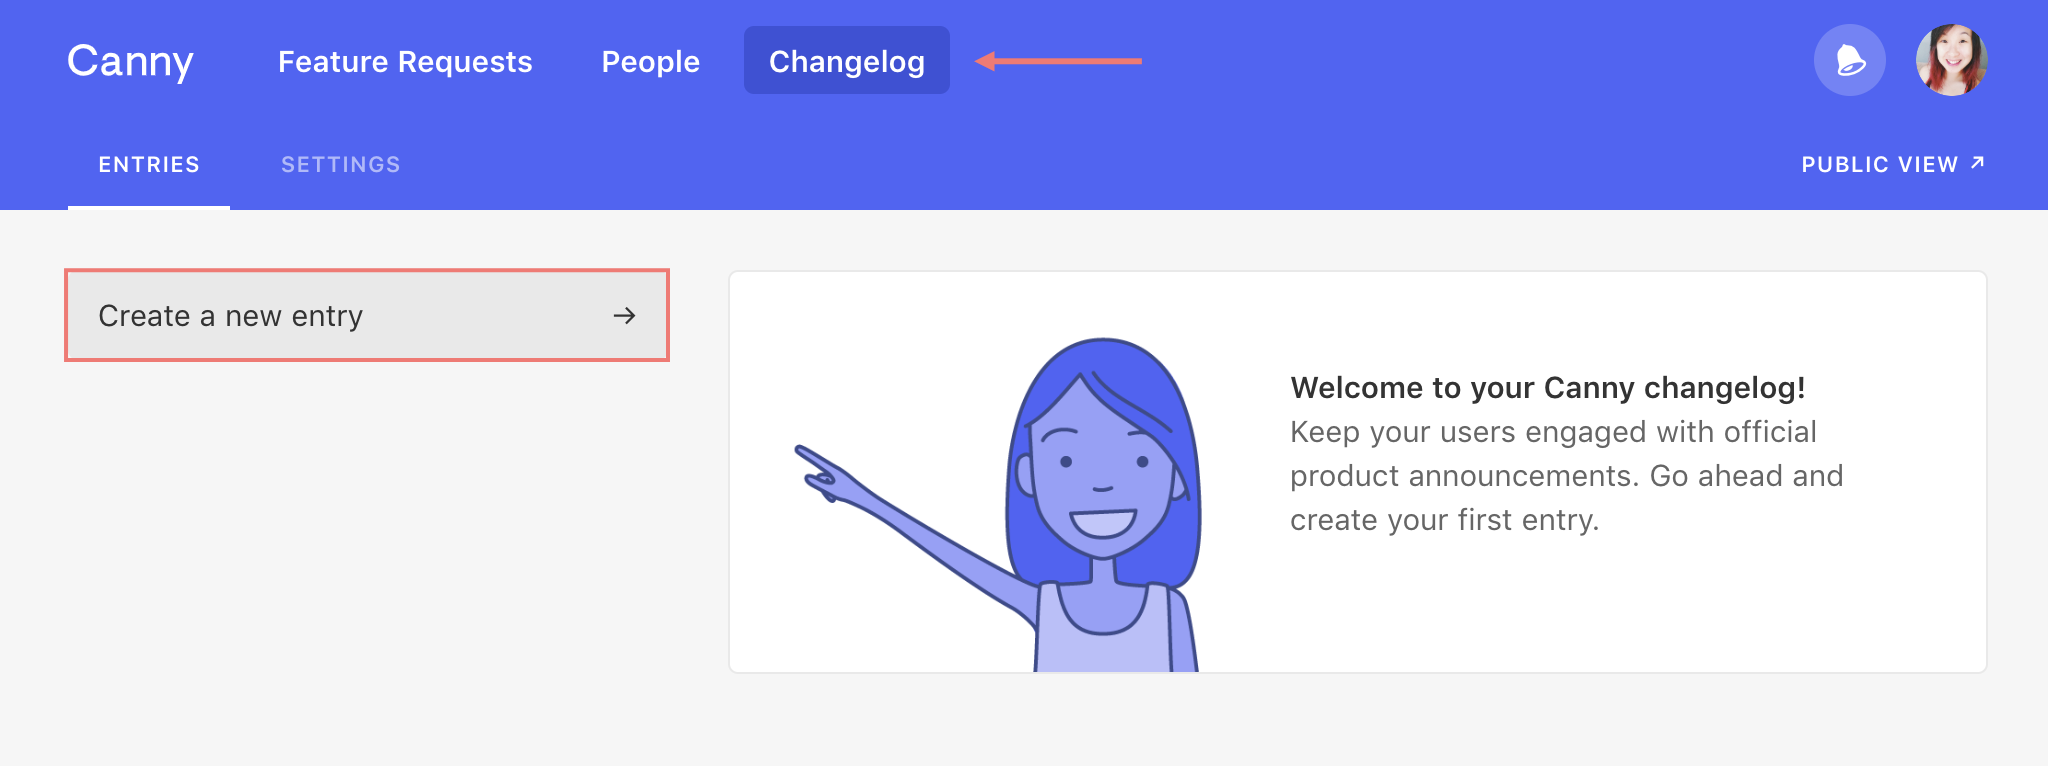Click the 'Keep your users engaged' description text
The image size is (2048, 766).
(1566, 476)
